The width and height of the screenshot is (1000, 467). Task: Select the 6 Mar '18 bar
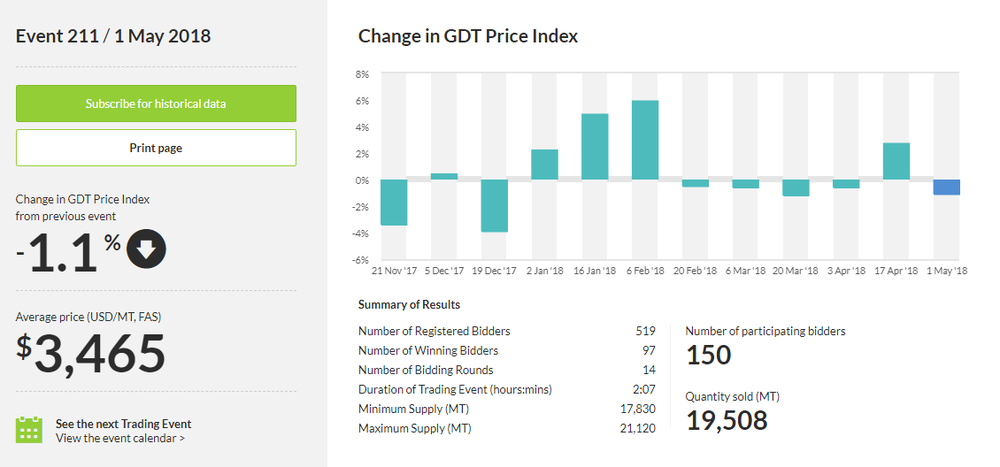point(745,184)
